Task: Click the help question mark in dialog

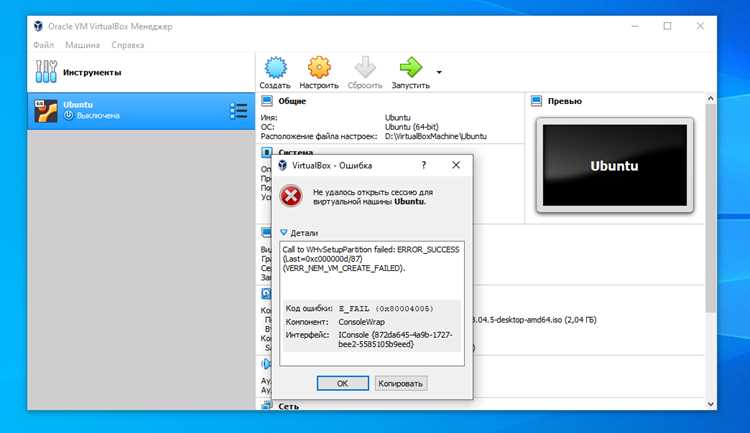Action: pos(423,165)
